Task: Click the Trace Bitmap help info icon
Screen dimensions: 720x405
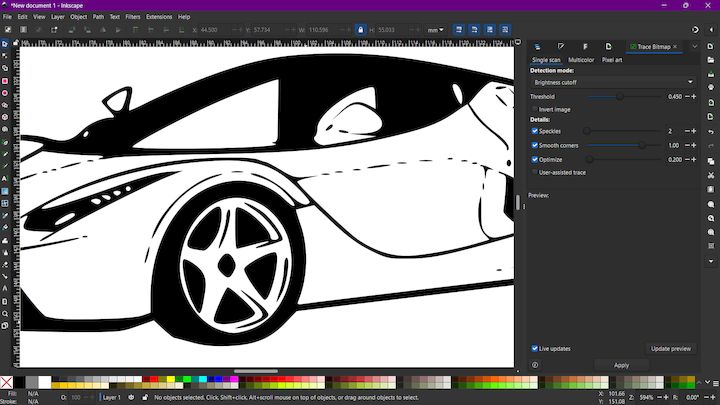Action: [x=535, y=365]
